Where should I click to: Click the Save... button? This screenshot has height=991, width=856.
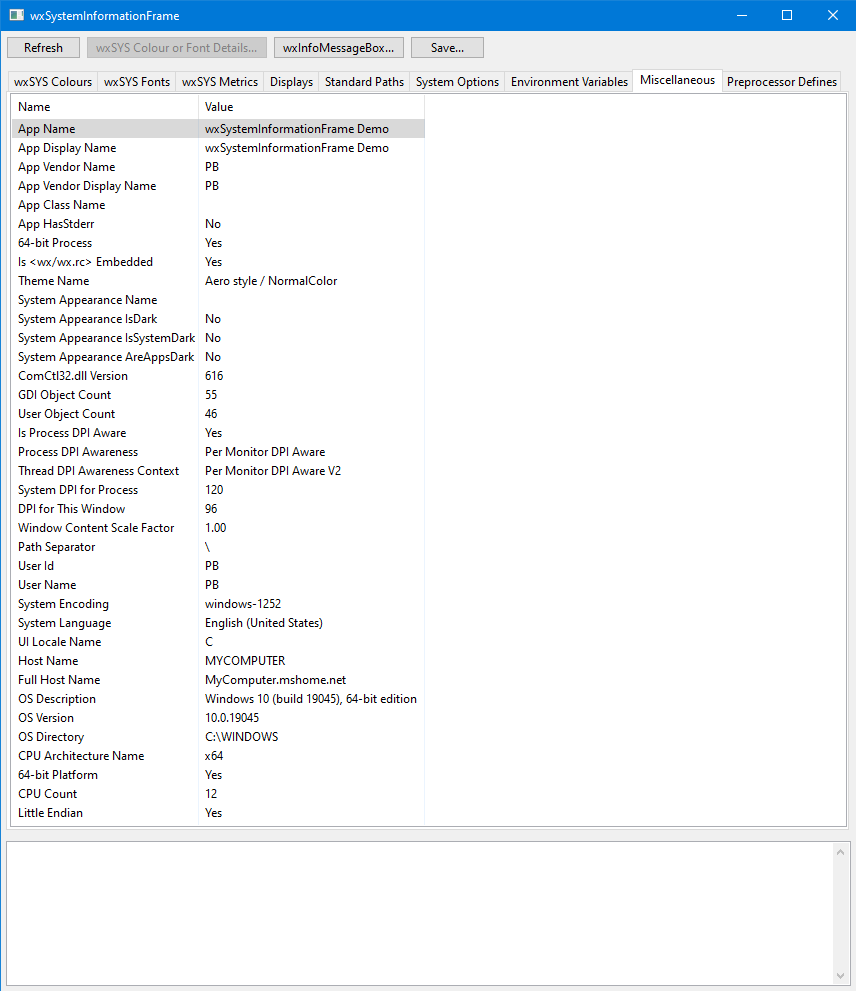click(x=447, y=48)
